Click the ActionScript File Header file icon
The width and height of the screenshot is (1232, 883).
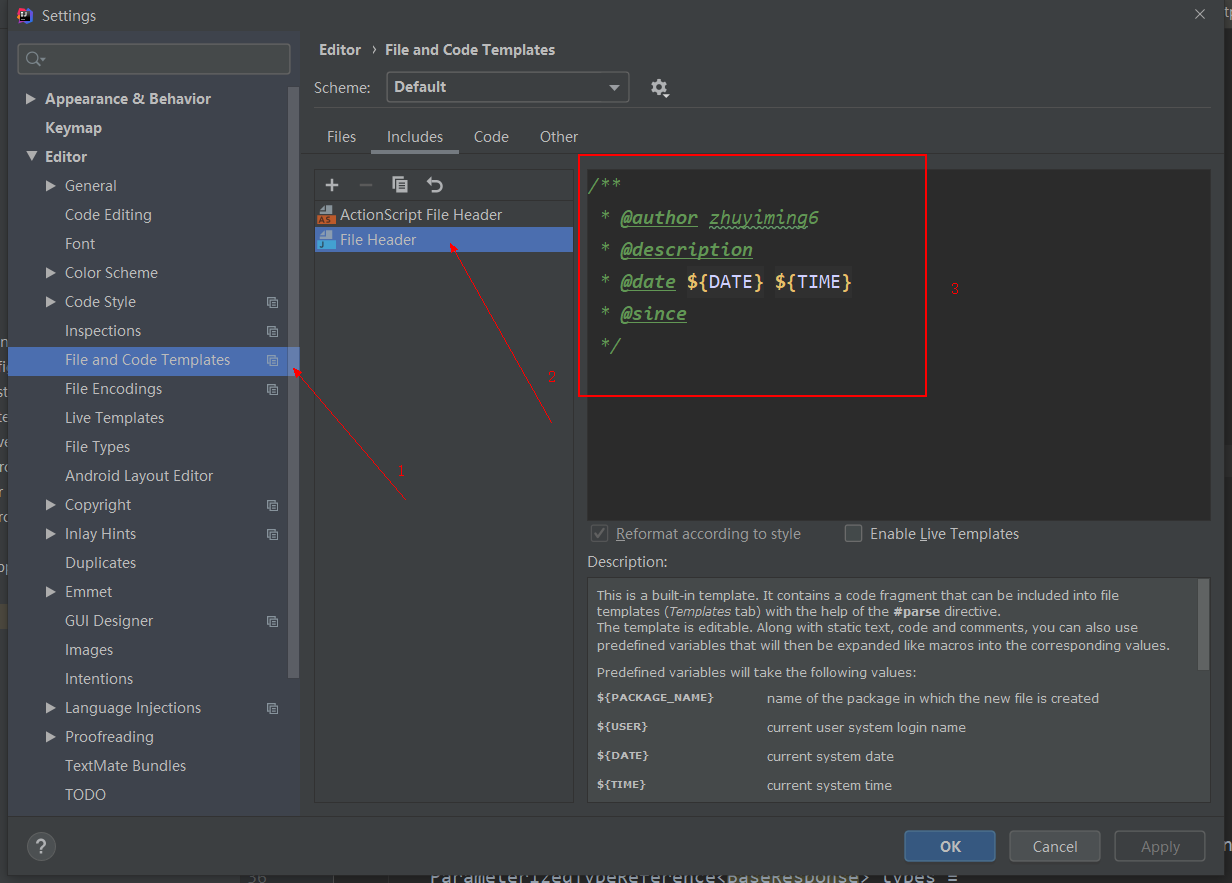click(326, 215)
